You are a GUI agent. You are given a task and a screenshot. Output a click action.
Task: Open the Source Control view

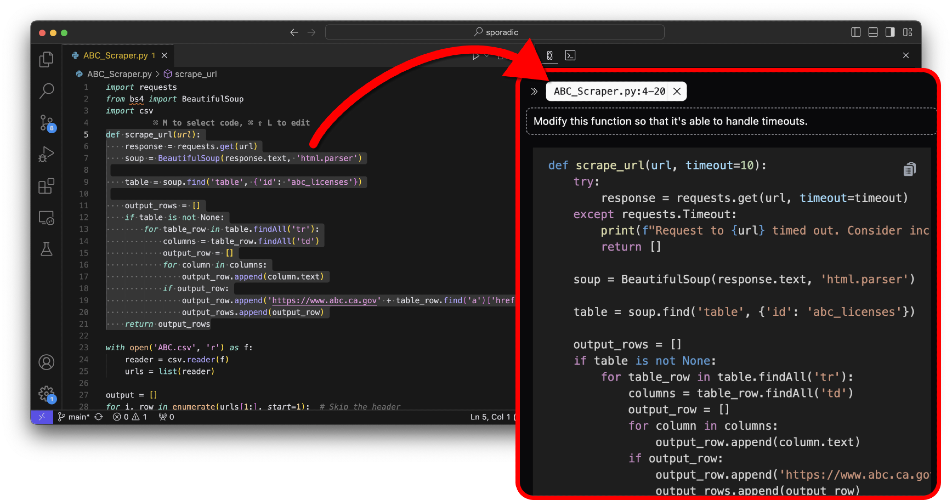[47, 123]
